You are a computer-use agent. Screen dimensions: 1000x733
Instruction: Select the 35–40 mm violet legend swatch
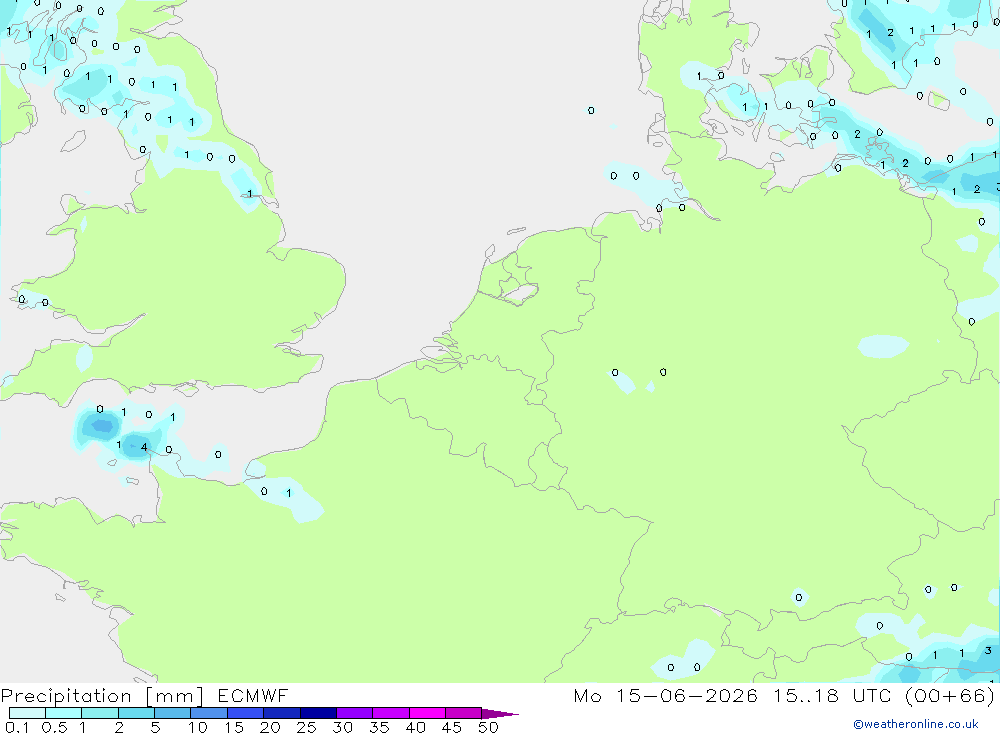coord(391,713)
